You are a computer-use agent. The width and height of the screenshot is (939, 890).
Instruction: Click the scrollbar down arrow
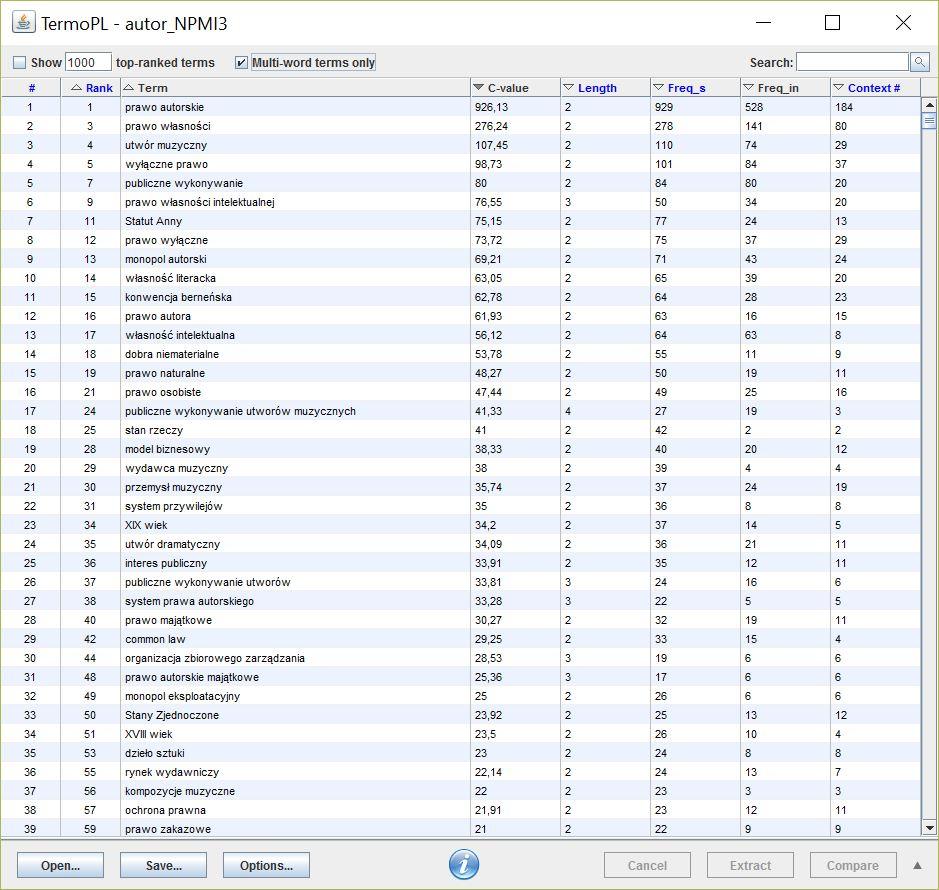[929, 828]
